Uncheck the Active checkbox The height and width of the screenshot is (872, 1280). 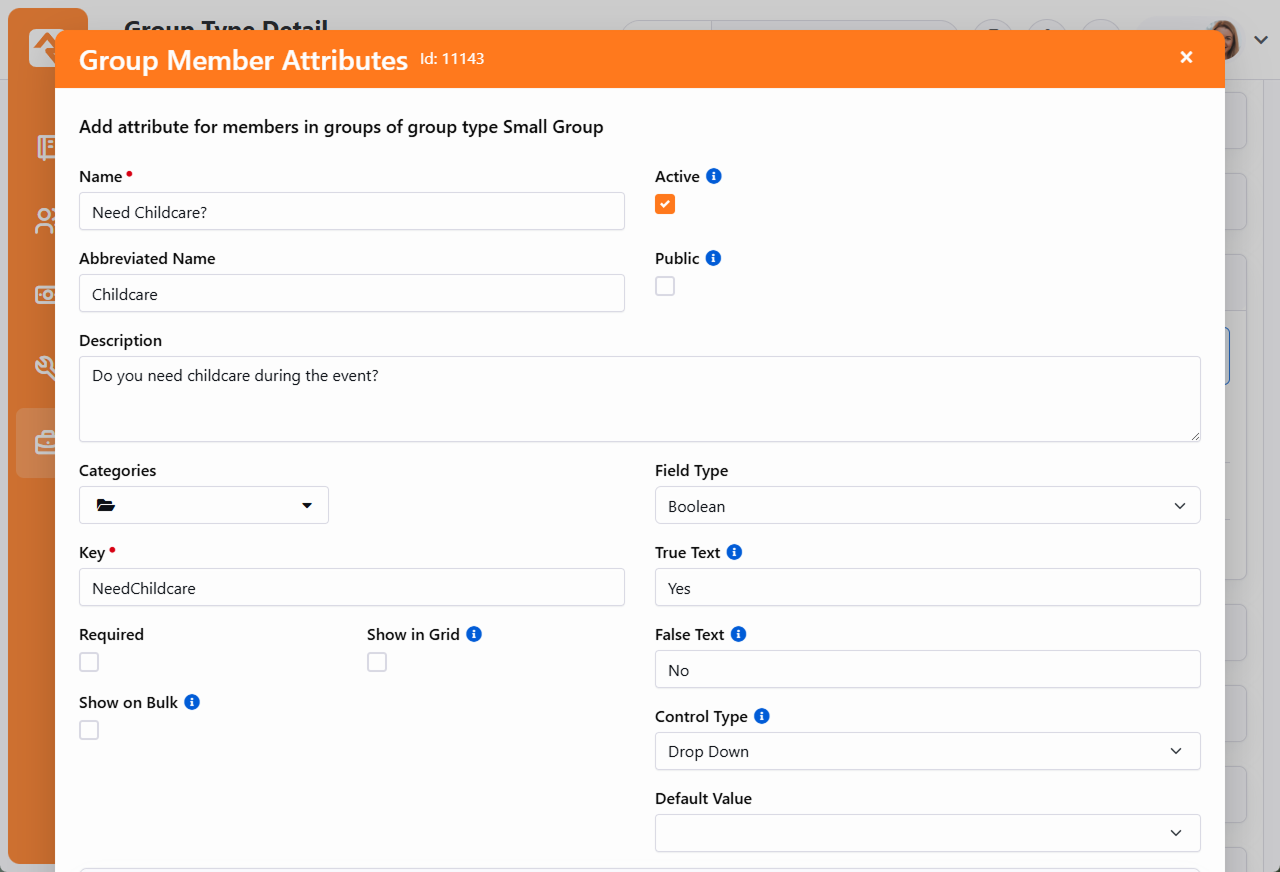click(665, 204)
